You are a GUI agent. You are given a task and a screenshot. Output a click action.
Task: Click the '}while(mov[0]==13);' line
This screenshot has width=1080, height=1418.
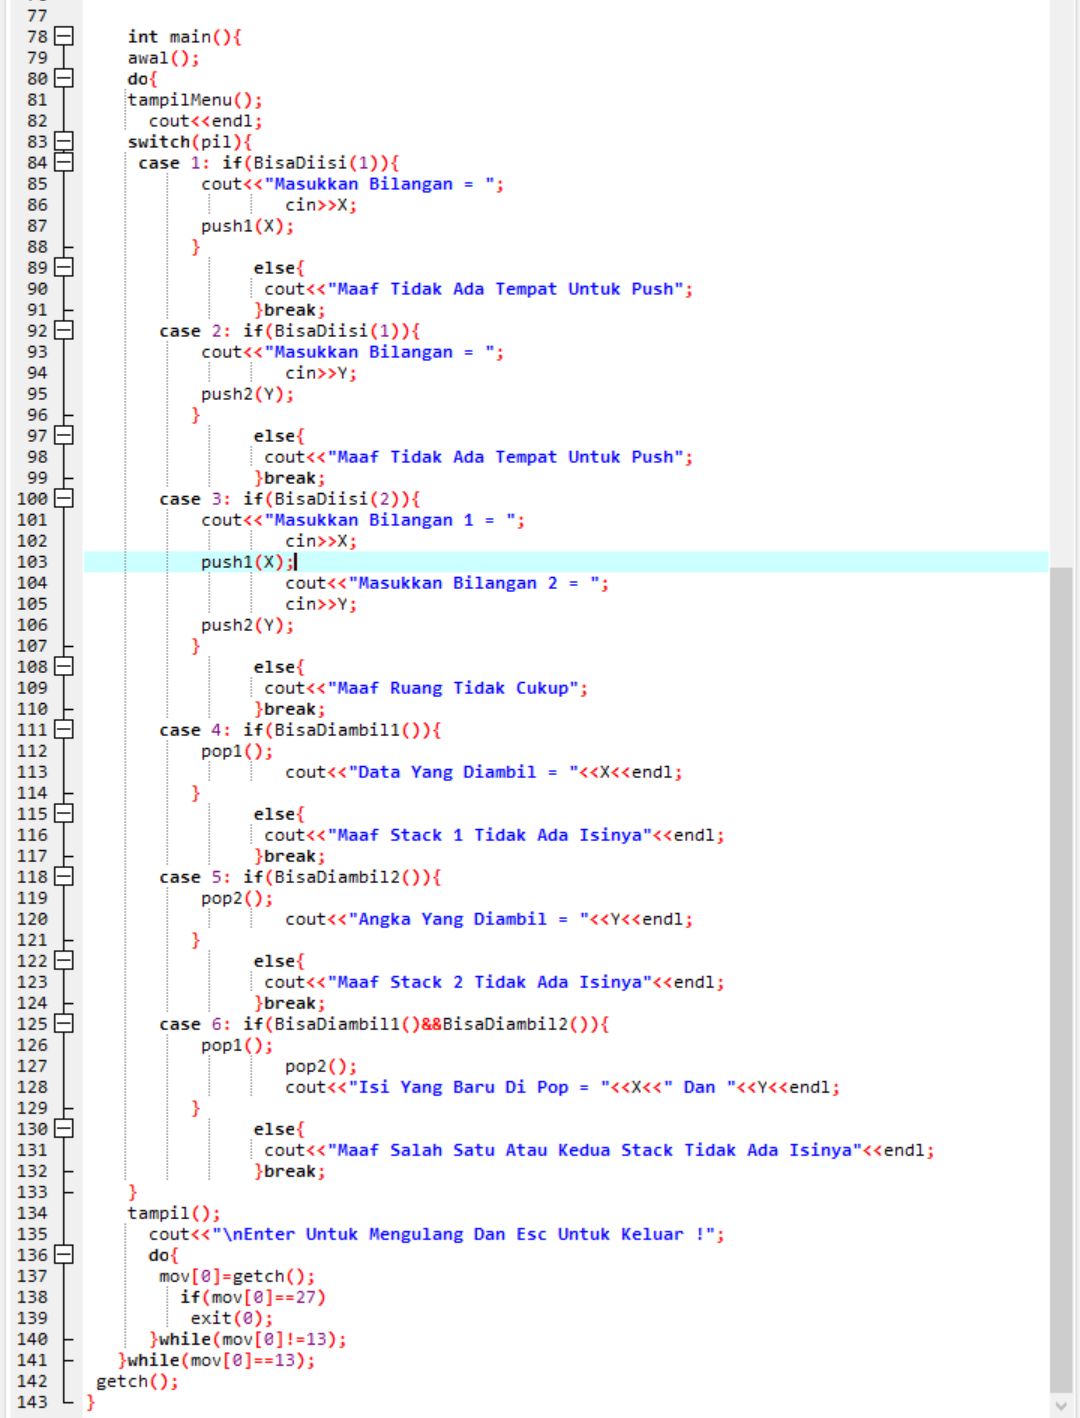point(216,1360)
